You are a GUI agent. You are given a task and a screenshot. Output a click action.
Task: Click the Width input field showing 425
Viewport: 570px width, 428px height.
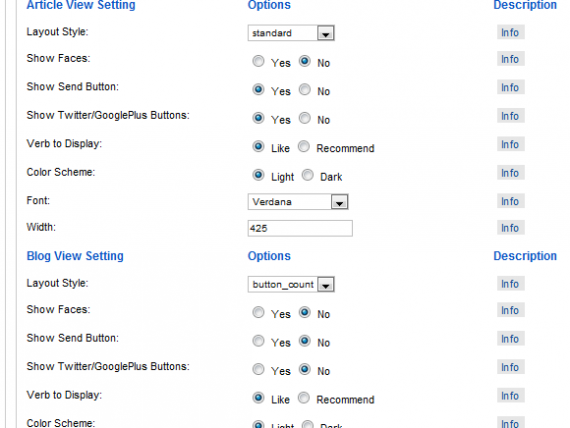300,228
